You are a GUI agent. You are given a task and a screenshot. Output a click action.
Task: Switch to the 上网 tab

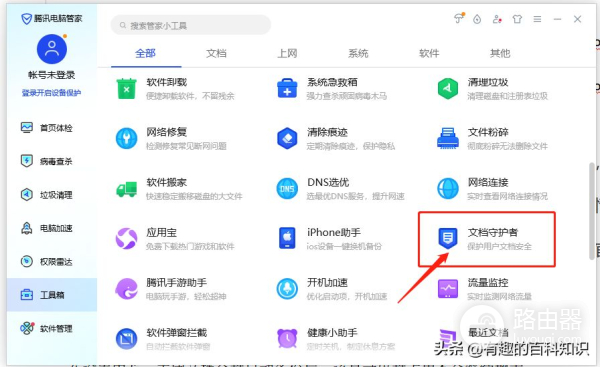(287, 53)
